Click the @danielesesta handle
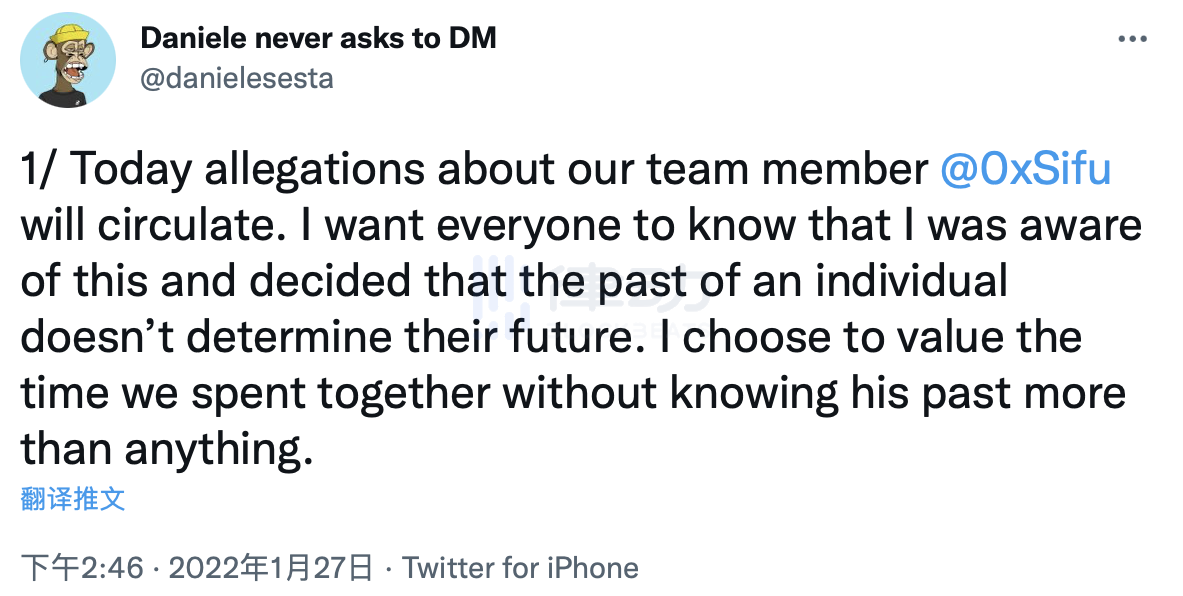Image resolution: width=1183 pixels, height=596 pixels. (236, 77)
